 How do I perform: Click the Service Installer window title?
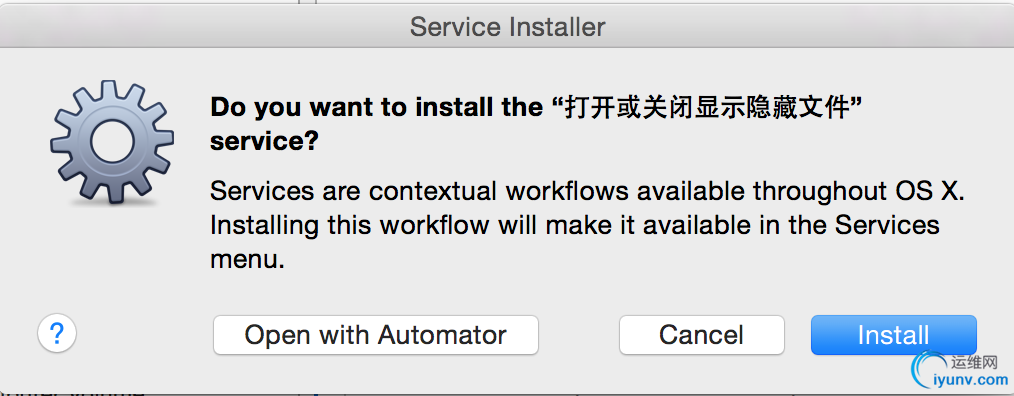(x=508, y=27)
